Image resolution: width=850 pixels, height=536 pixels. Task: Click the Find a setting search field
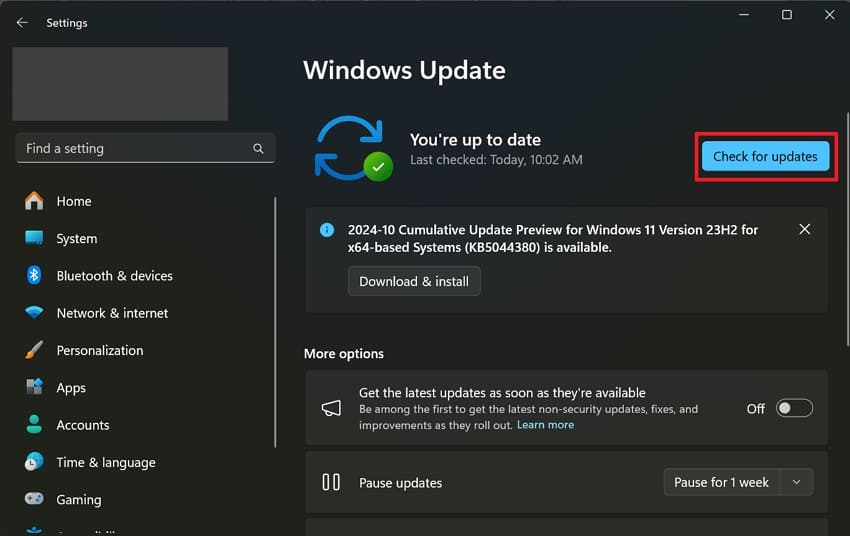click(x=145, y=148)
